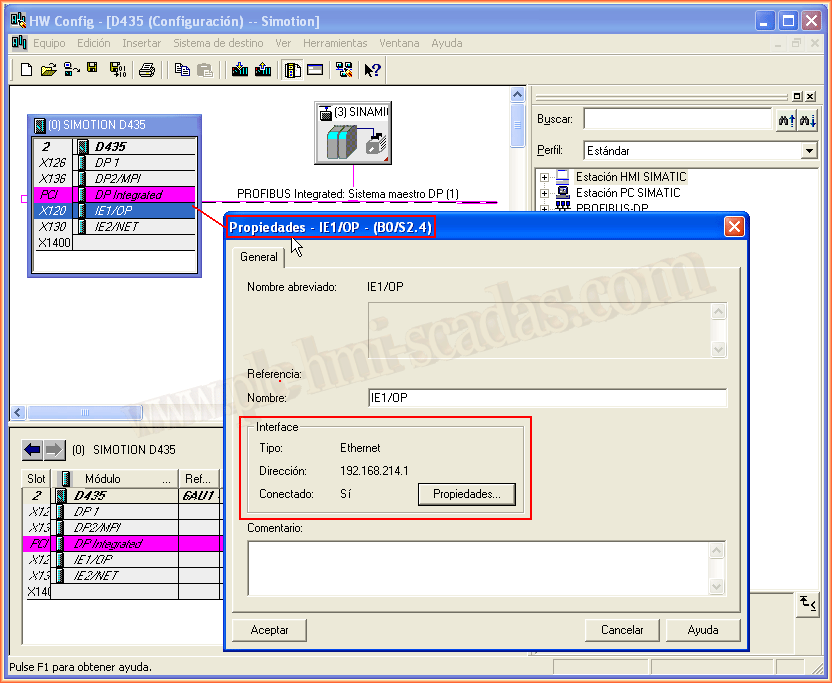Click the context Help arrow icon
The image size is (832, 683).
[x=372, y=70]
